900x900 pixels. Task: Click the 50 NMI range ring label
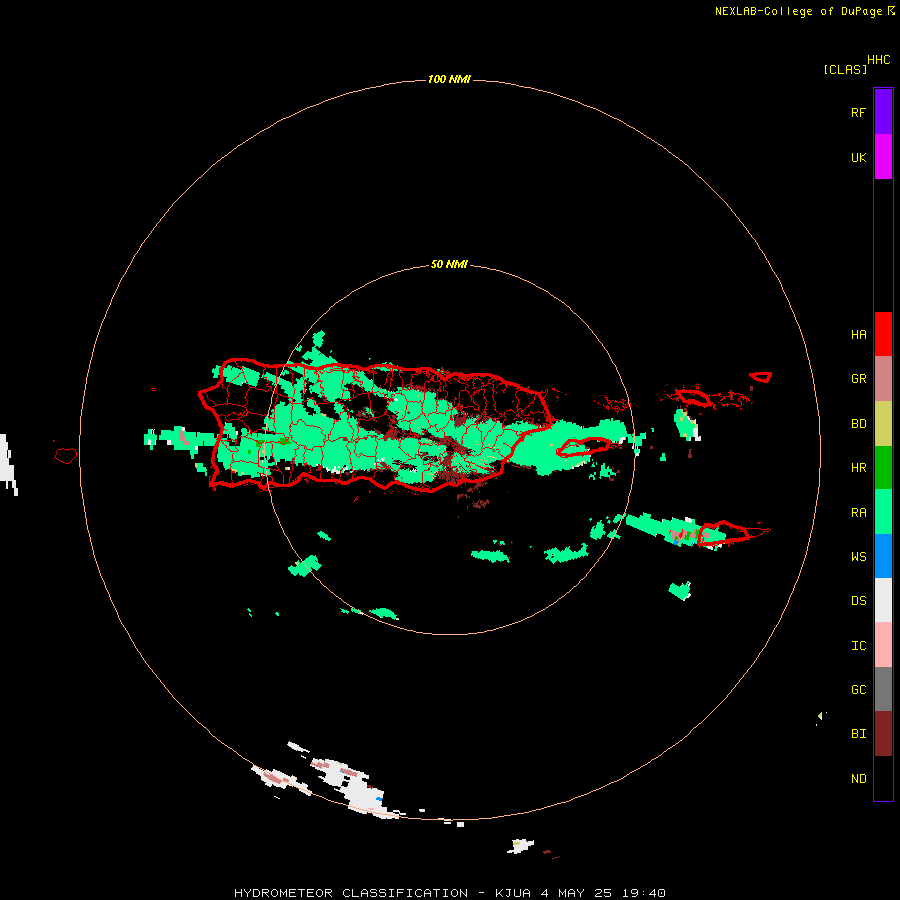point(449,264)
